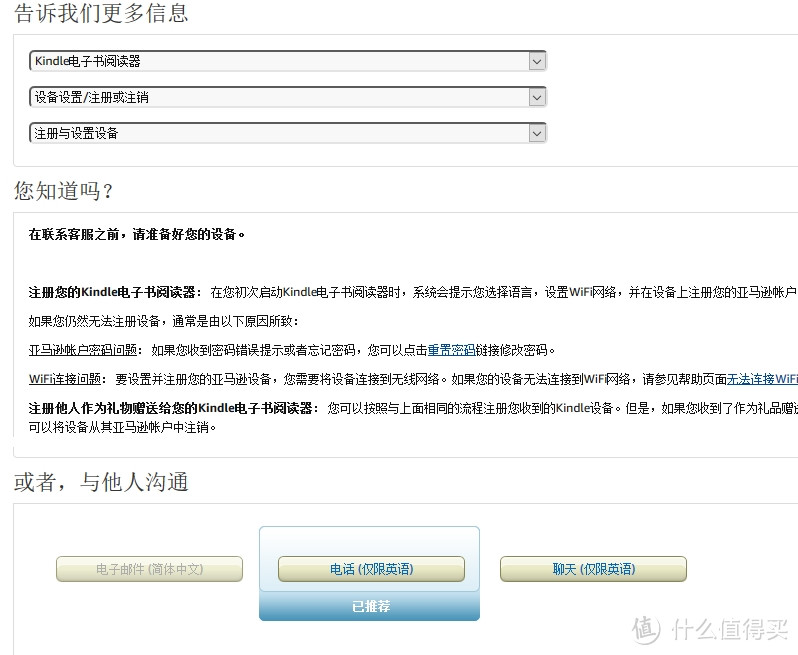Open the 注册与设置设备 dropdown

(288, 133)
